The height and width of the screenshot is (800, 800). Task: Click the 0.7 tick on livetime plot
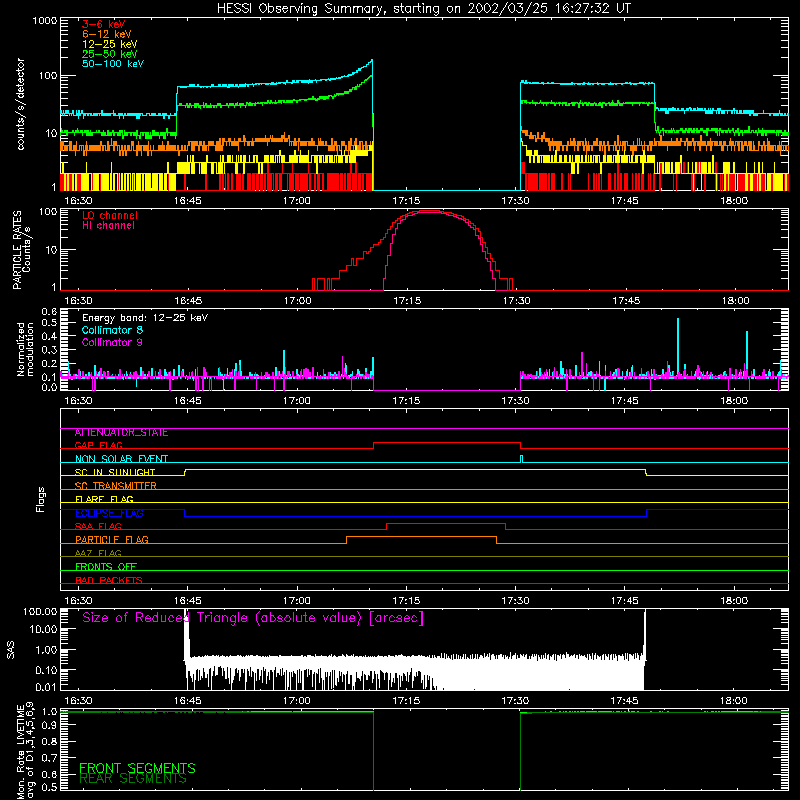pyautogui.click(x=49, y=758)
